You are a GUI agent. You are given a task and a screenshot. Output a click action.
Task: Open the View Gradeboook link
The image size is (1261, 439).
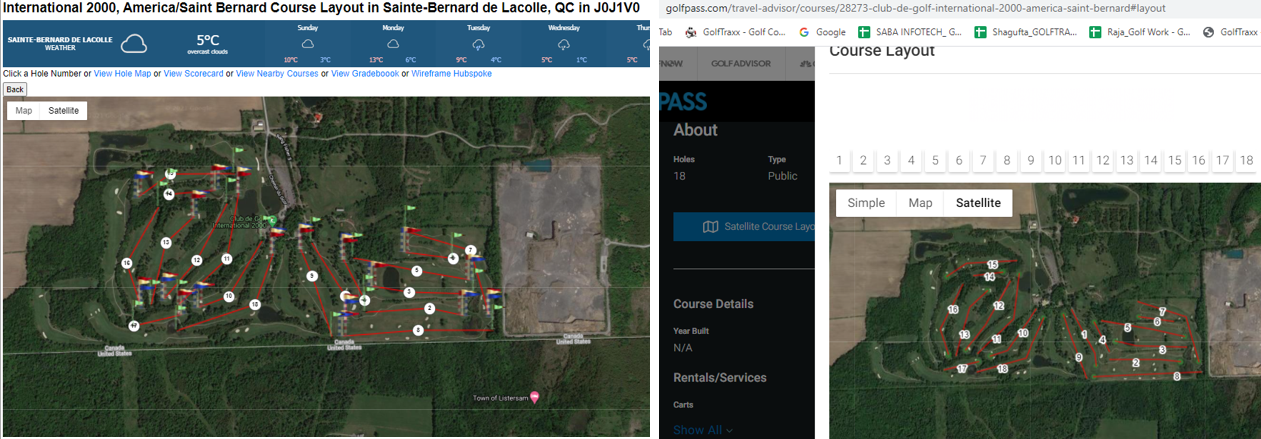[x=364, y=74]
